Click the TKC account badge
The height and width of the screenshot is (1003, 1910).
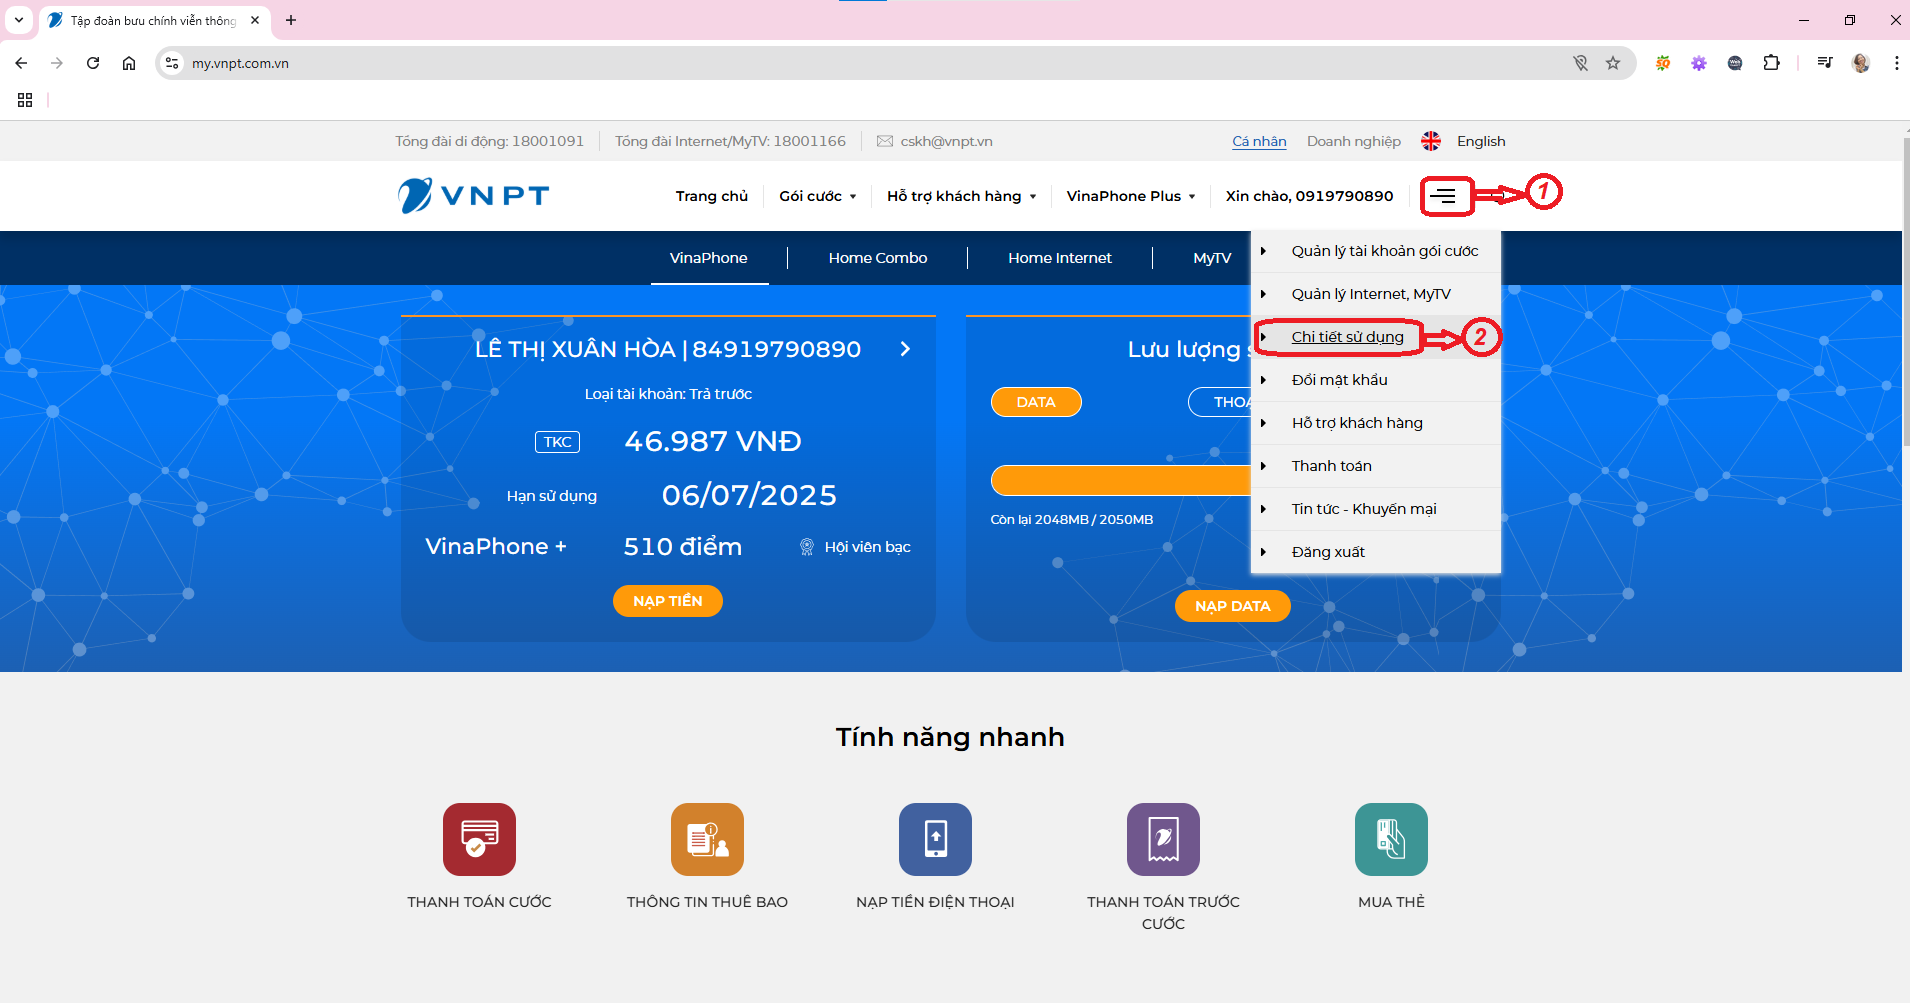click(x=557, y=442)
